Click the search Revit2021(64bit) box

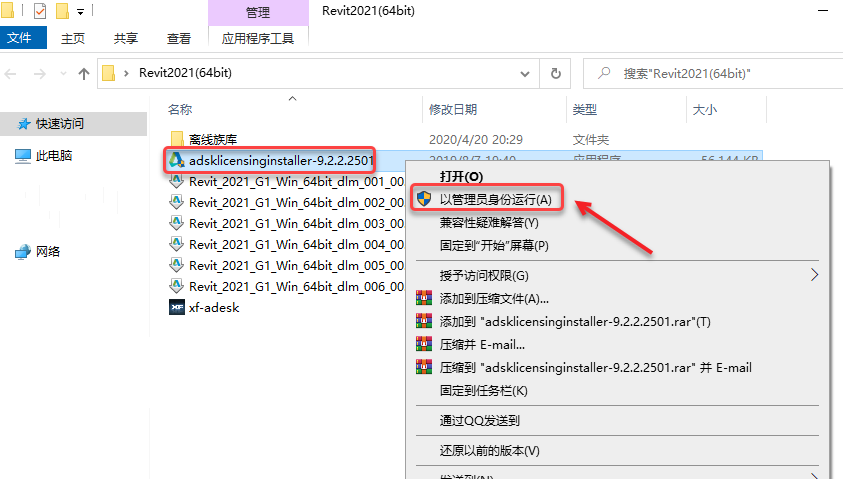713,74
